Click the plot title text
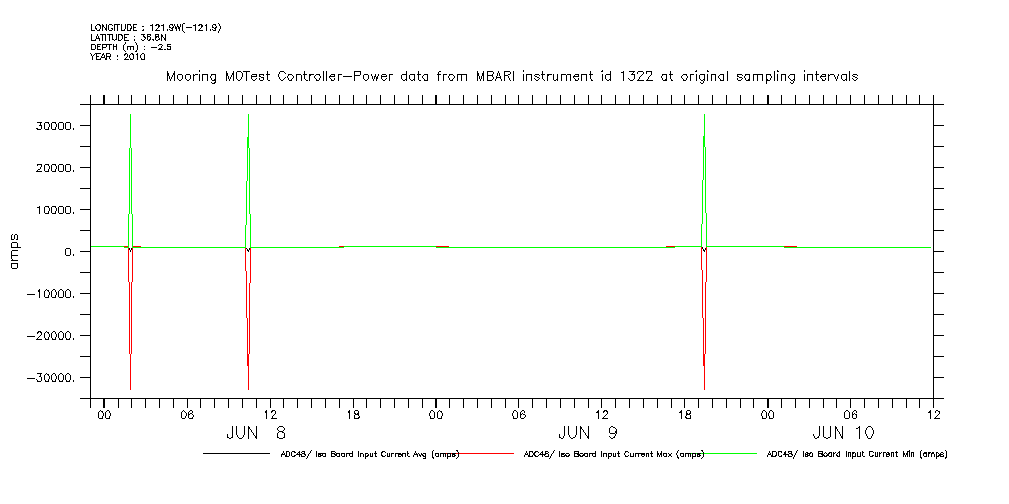This screenshot has height=504, width=1009. [x=511, y=76]
